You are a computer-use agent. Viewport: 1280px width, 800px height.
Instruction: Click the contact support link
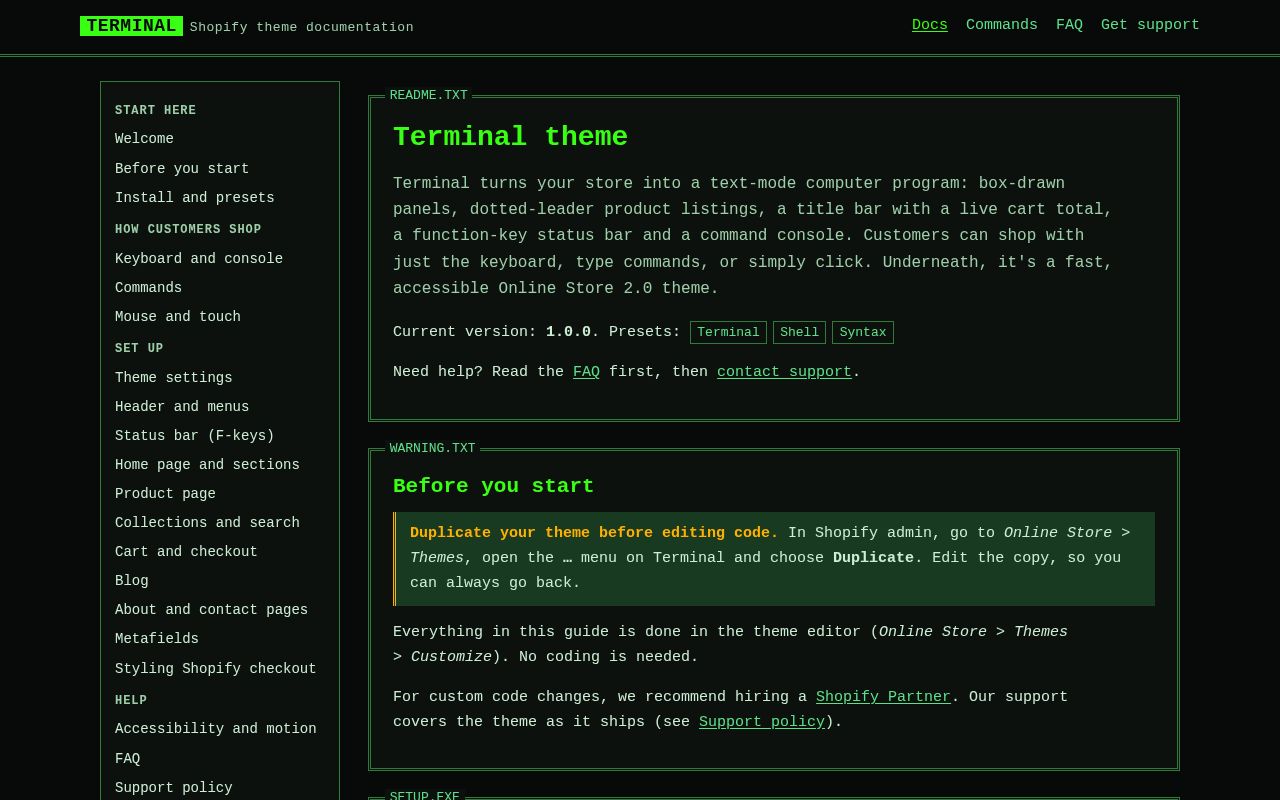pos(784,372)
